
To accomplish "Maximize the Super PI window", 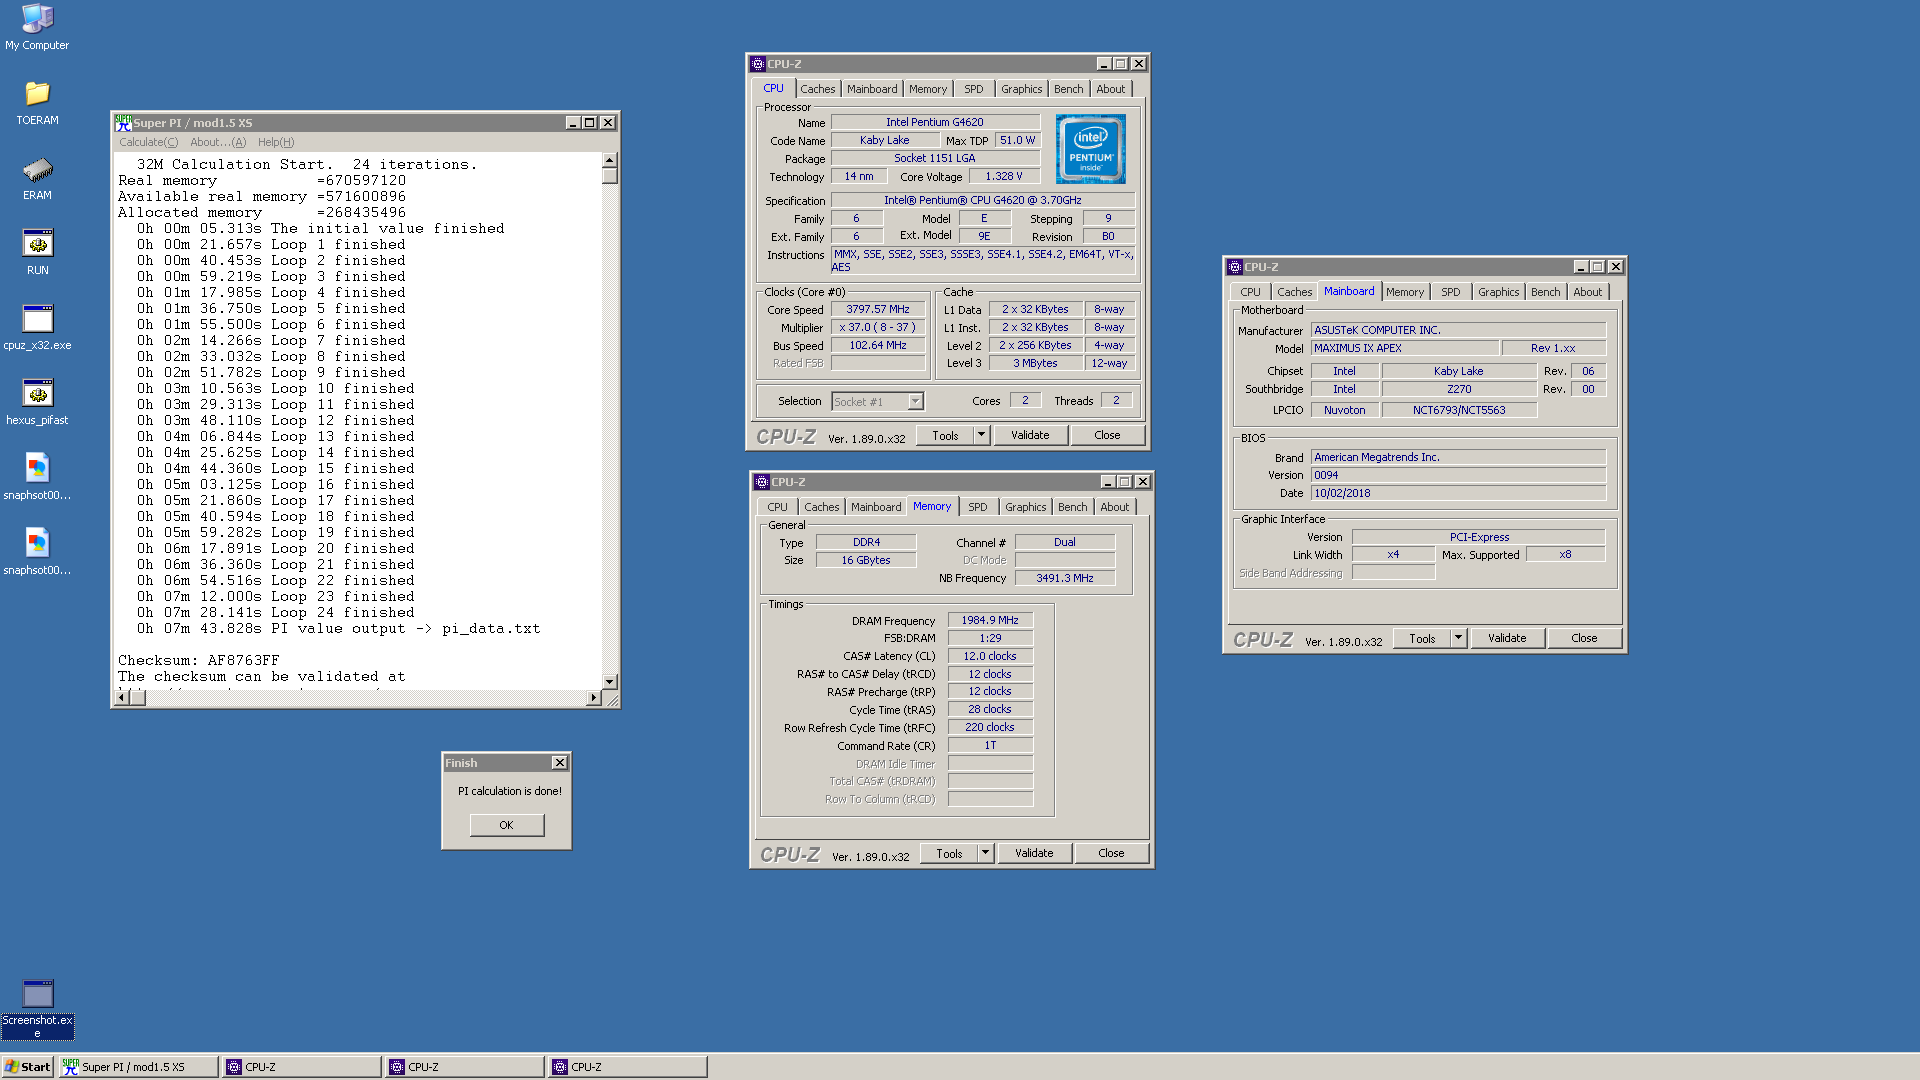I will coord(590,123).
